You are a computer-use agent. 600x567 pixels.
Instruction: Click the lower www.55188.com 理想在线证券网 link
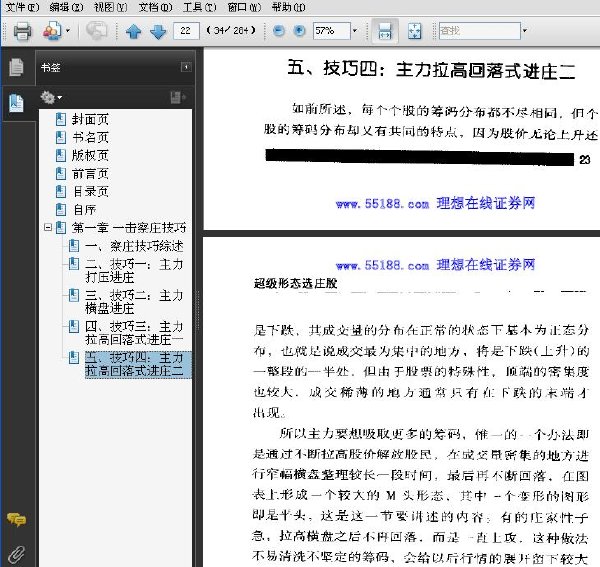pos(435,265)
